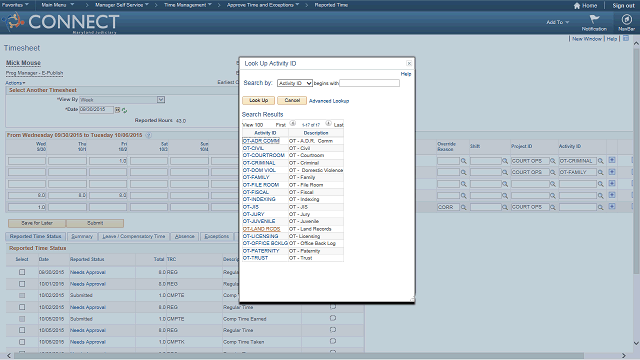The height and width of the screenshot is (360, 640).
Task: Expand Time Management breadcrumb menu
Action: pyautogui.click(x=188, y=5)
